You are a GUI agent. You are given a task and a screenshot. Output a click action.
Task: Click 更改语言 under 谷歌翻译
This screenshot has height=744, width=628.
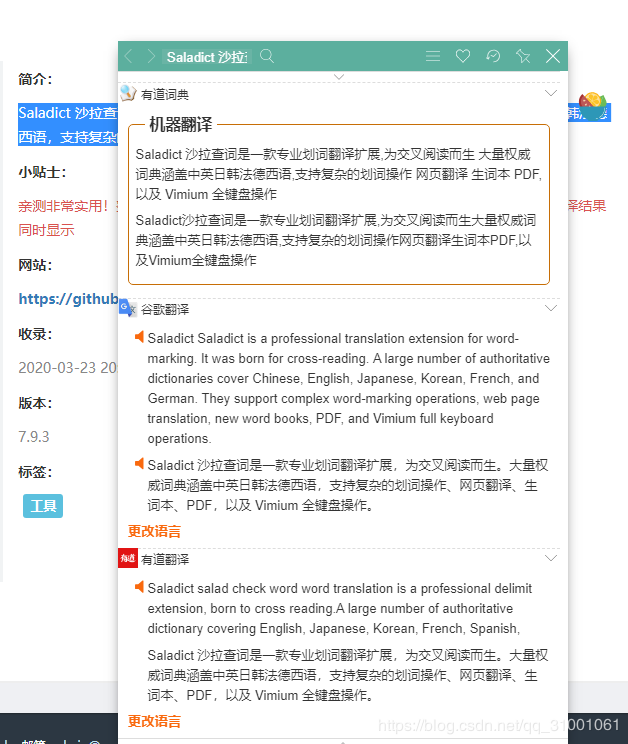click(x=154, y=531)
